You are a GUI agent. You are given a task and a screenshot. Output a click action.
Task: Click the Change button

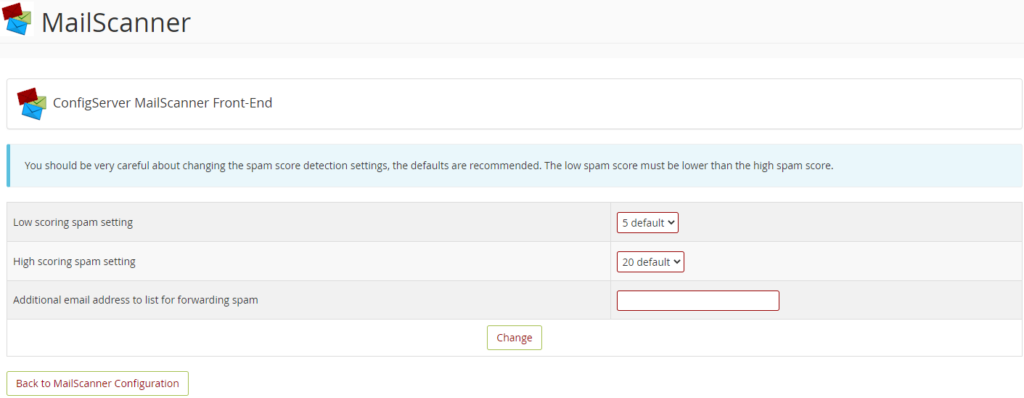point(515,338)
